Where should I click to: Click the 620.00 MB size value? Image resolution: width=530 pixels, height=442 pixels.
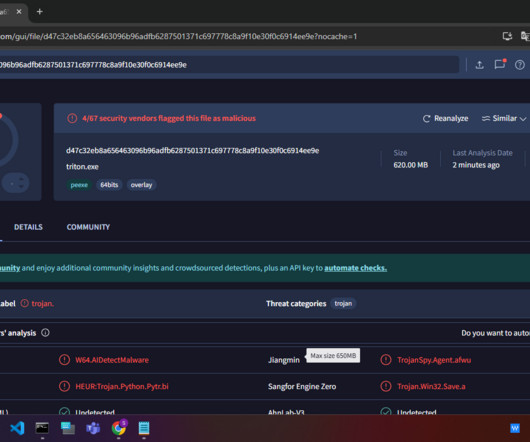[411, 165]
